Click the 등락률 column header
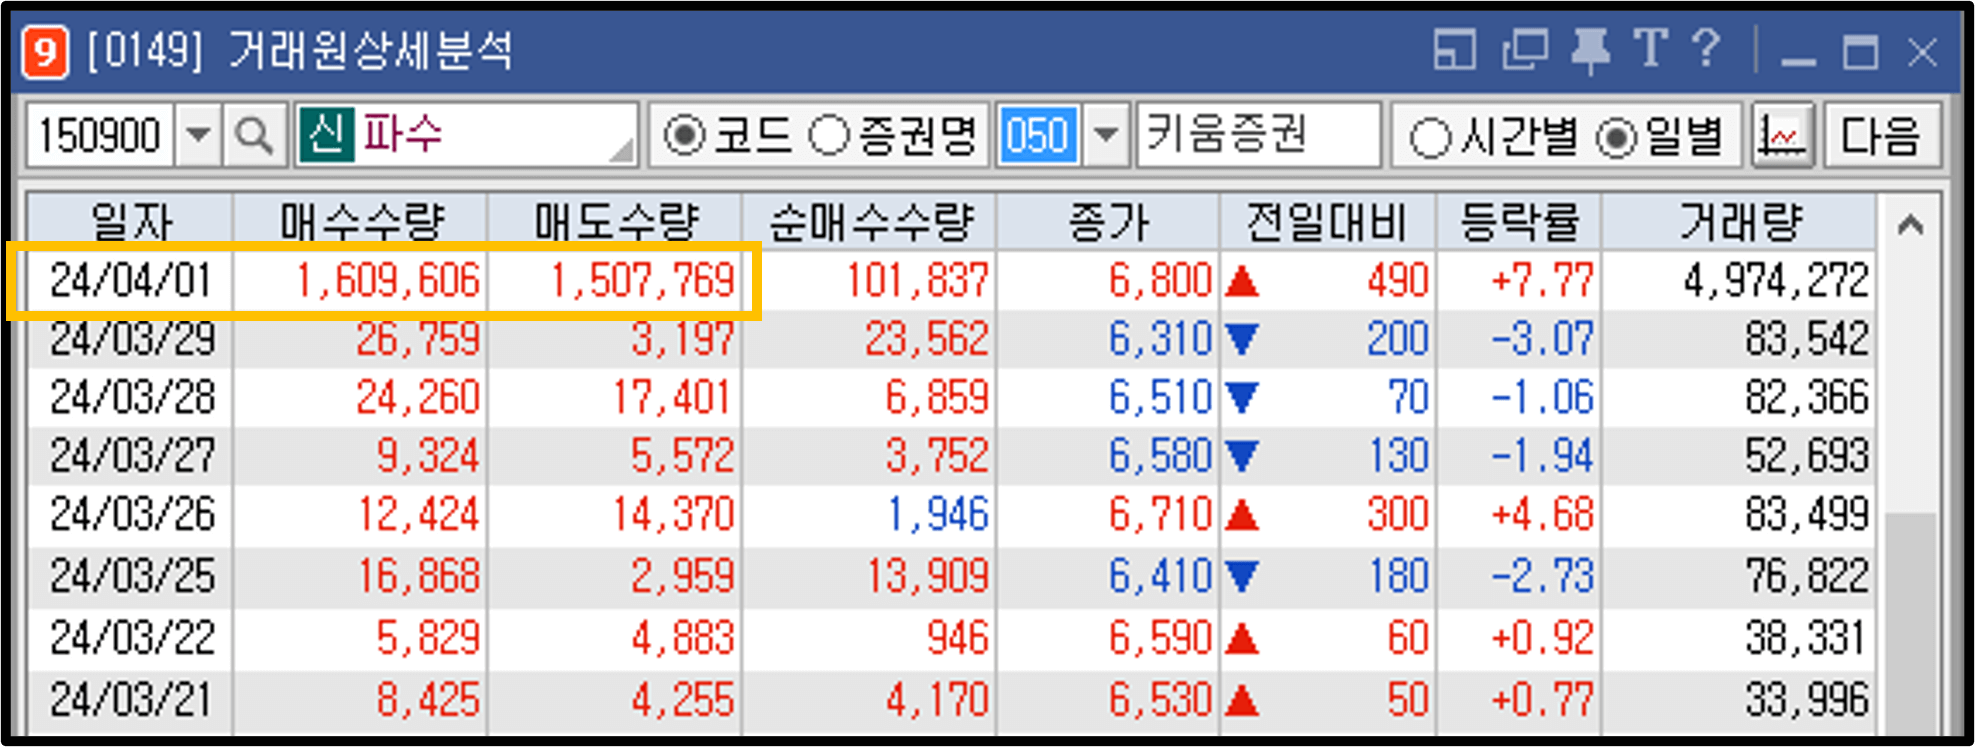 [x=1520, y=222]
